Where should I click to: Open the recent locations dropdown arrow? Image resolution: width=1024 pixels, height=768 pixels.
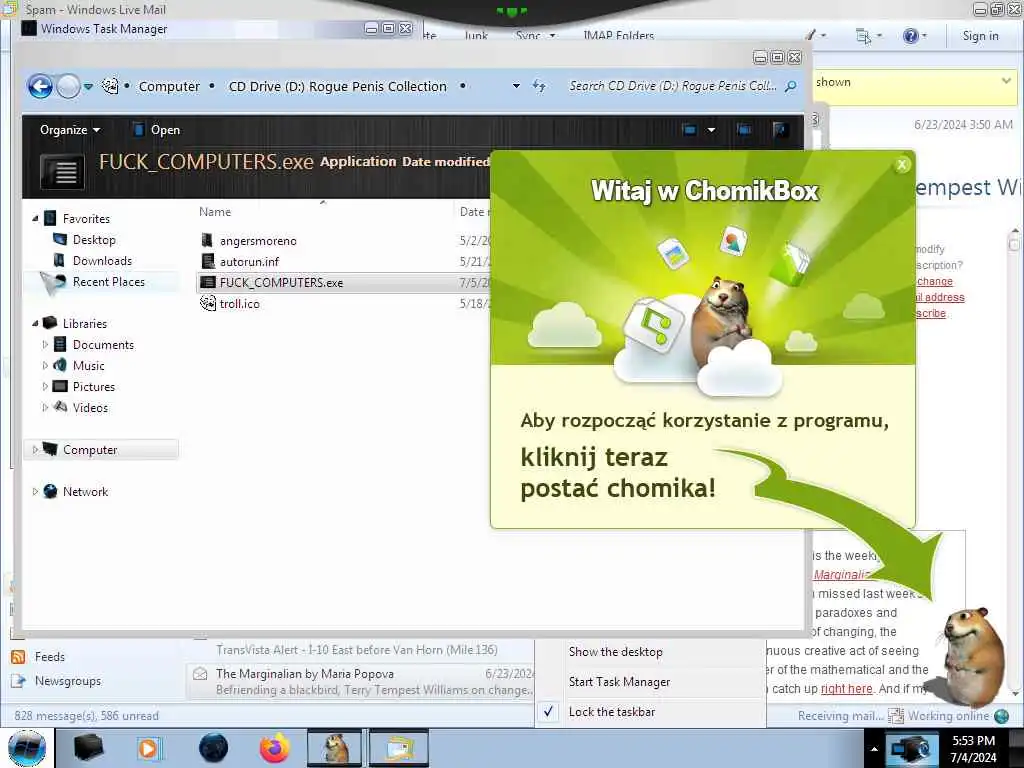[88, 86]
